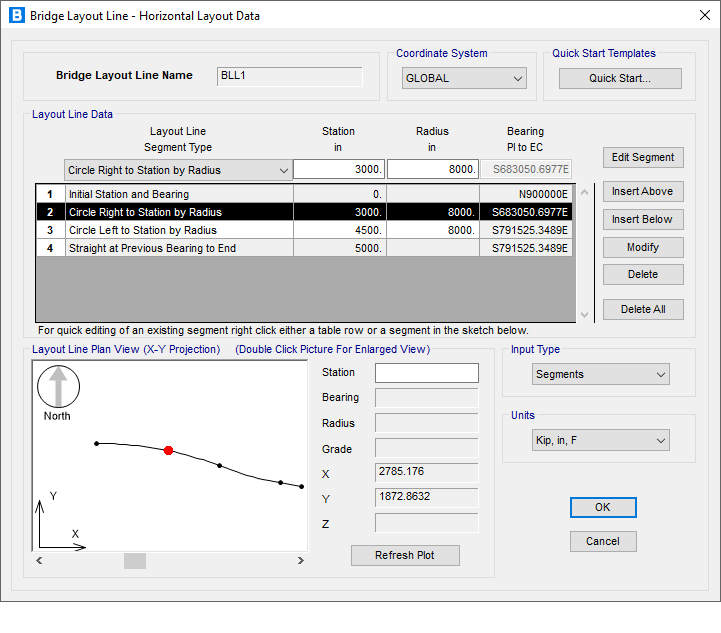Click the Quick Start... button
Viewport: 721px width, 633px height.
coord(619,78)
